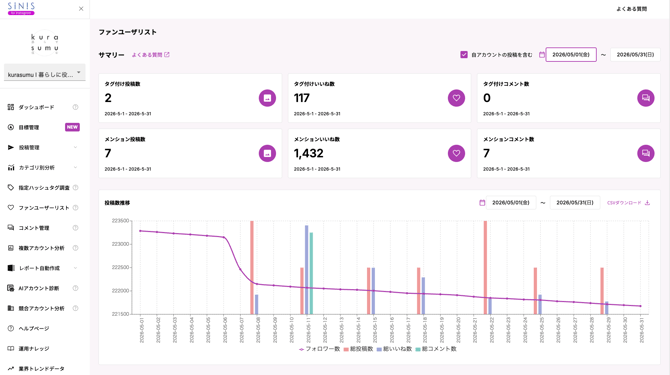Show help for AIアカウント診断
Screen dimensions: 670x375
click(x=75, y=288)
